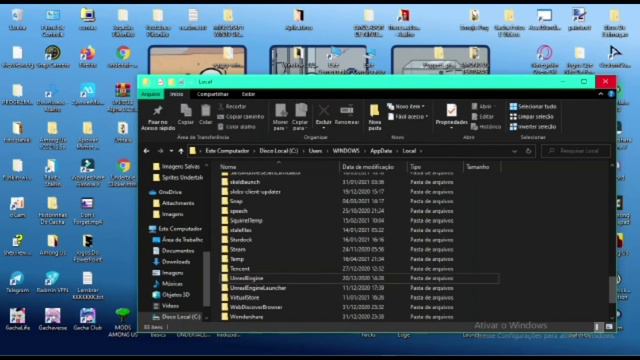Click AppData in the breadcrumb path
Screen dimensions: 640x360
coord(381,151)
